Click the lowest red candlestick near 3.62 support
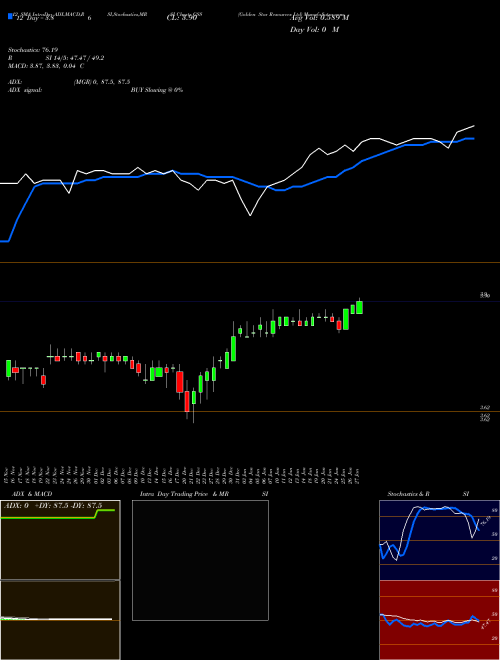This screenshot has height=660, width=500. (187, 401)
